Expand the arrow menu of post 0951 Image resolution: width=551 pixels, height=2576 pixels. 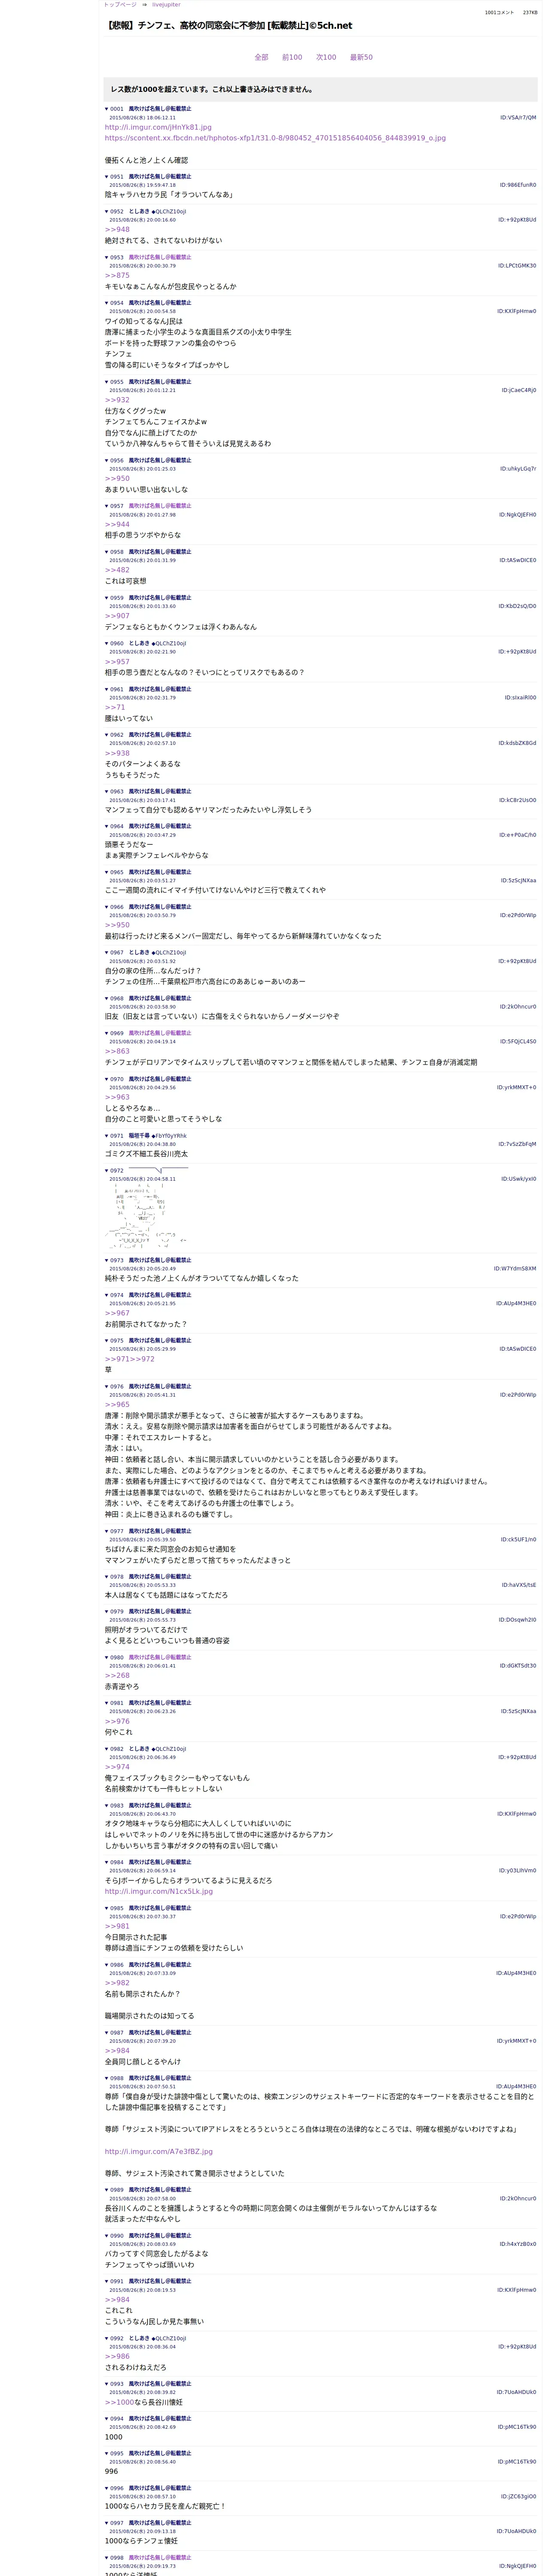(x=107, y=177)
